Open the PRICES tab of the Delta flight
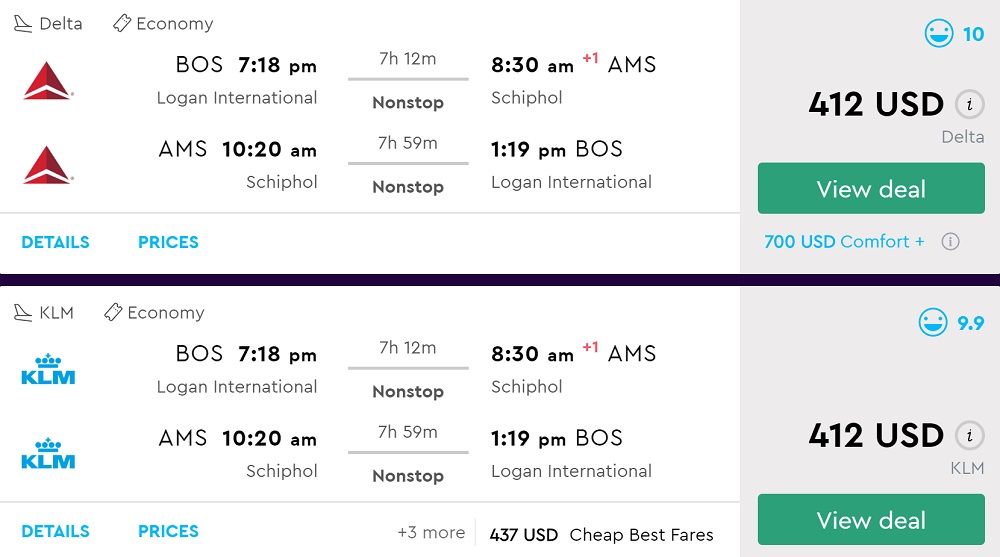Image resolution: width=1000 pixels, height=557 pixels. click(x=168, y=242)
